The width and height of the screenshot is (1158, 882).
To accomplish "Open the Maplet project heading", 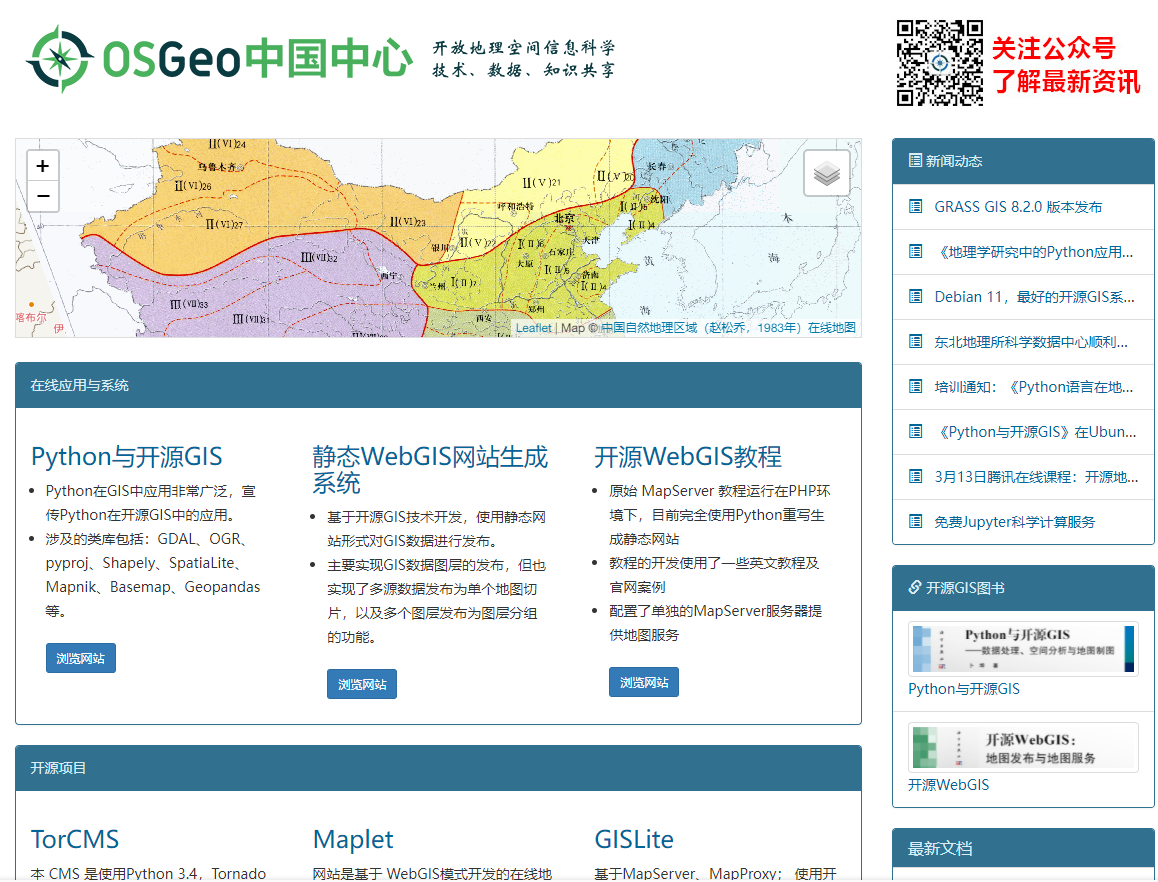I will tap(353, 839).
